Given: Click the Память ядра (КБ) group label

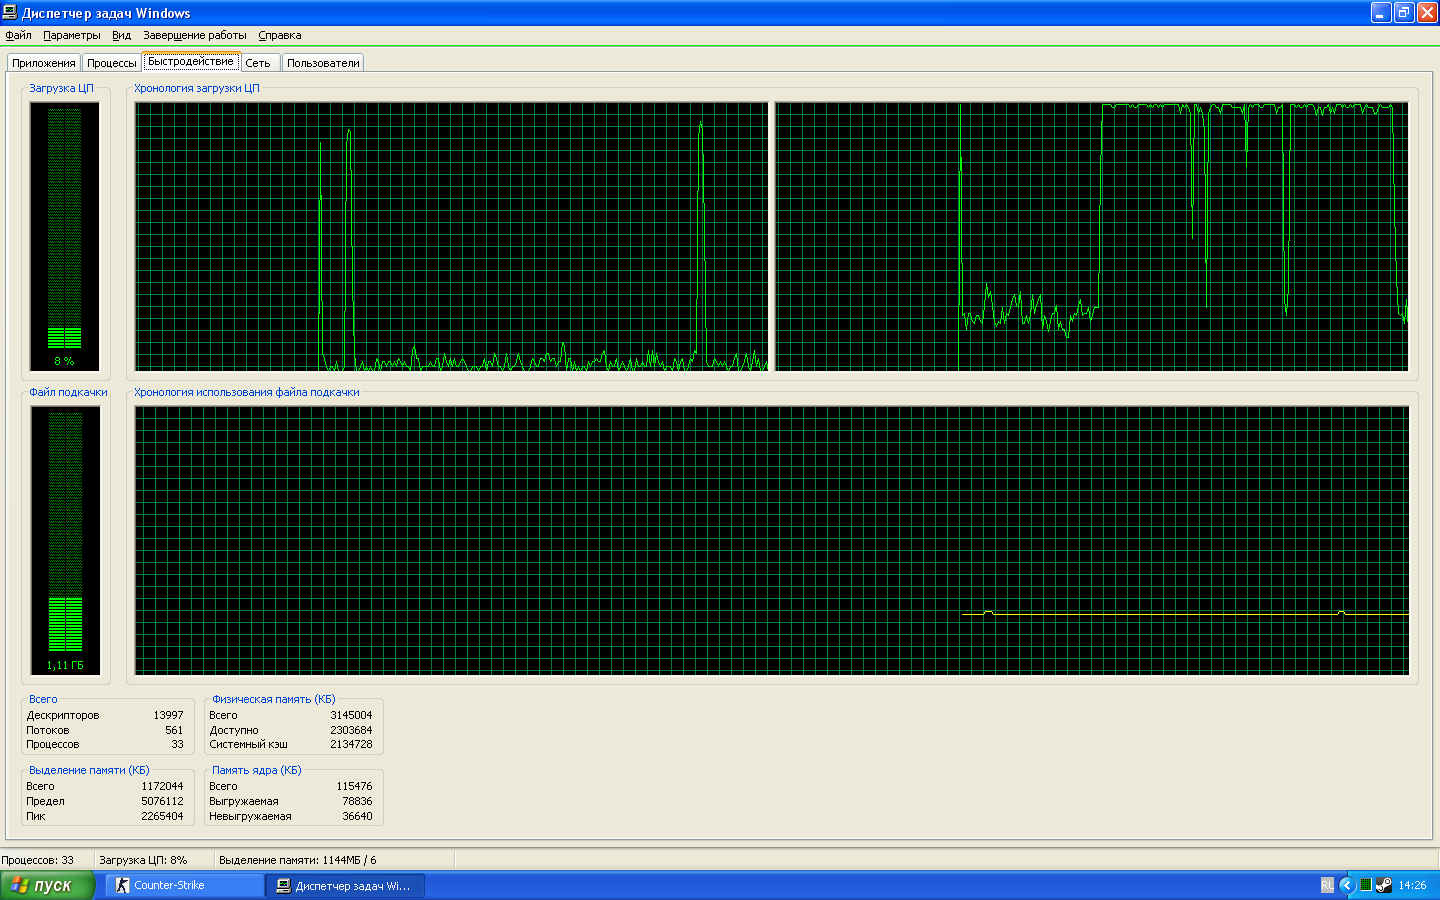Looking at the screenshot, I should click(x=257, y=770).
